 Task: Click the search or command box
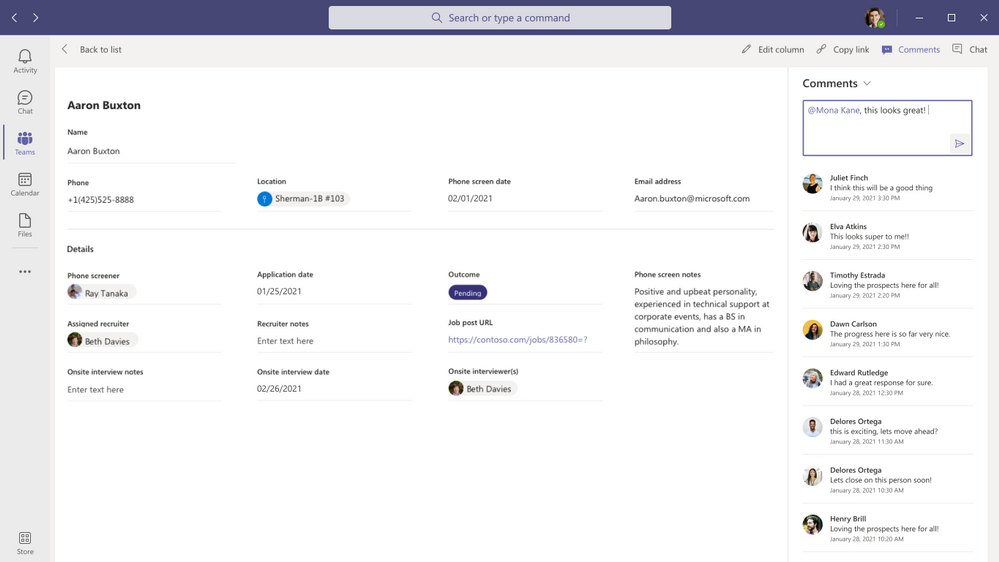[x=500, y=18]
